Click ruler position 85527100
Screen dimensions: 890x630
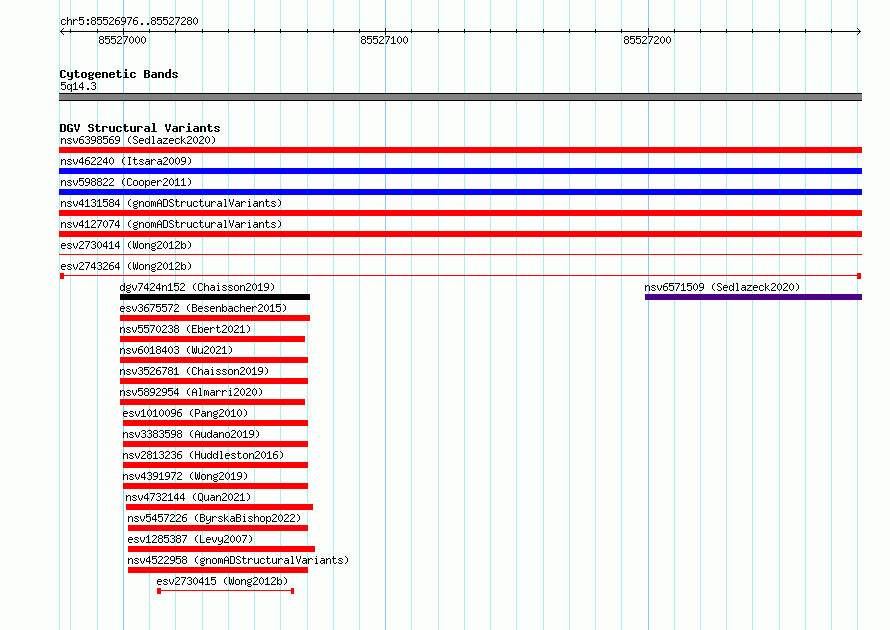tap(384, 40)
